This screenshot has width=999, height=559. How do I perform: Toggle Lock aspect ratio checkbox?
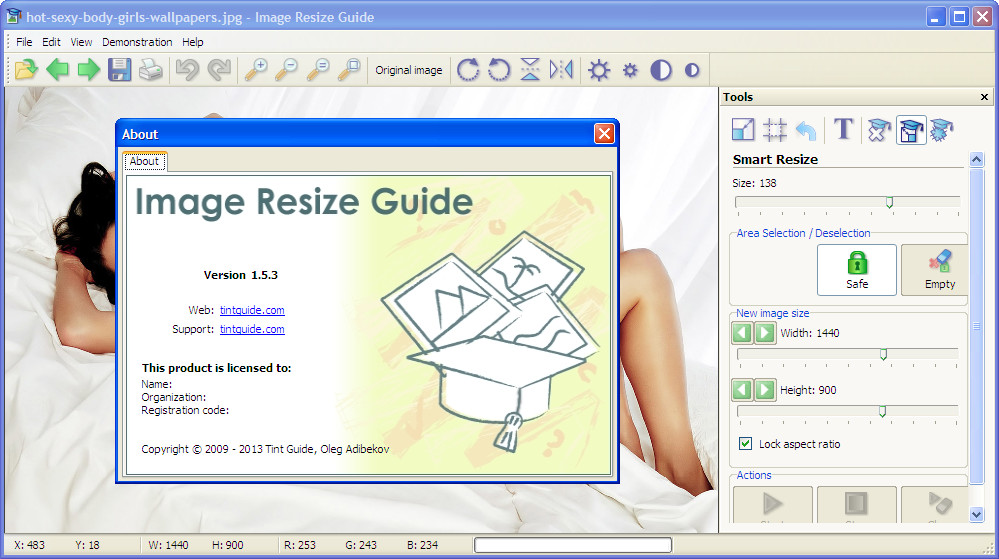745,444
